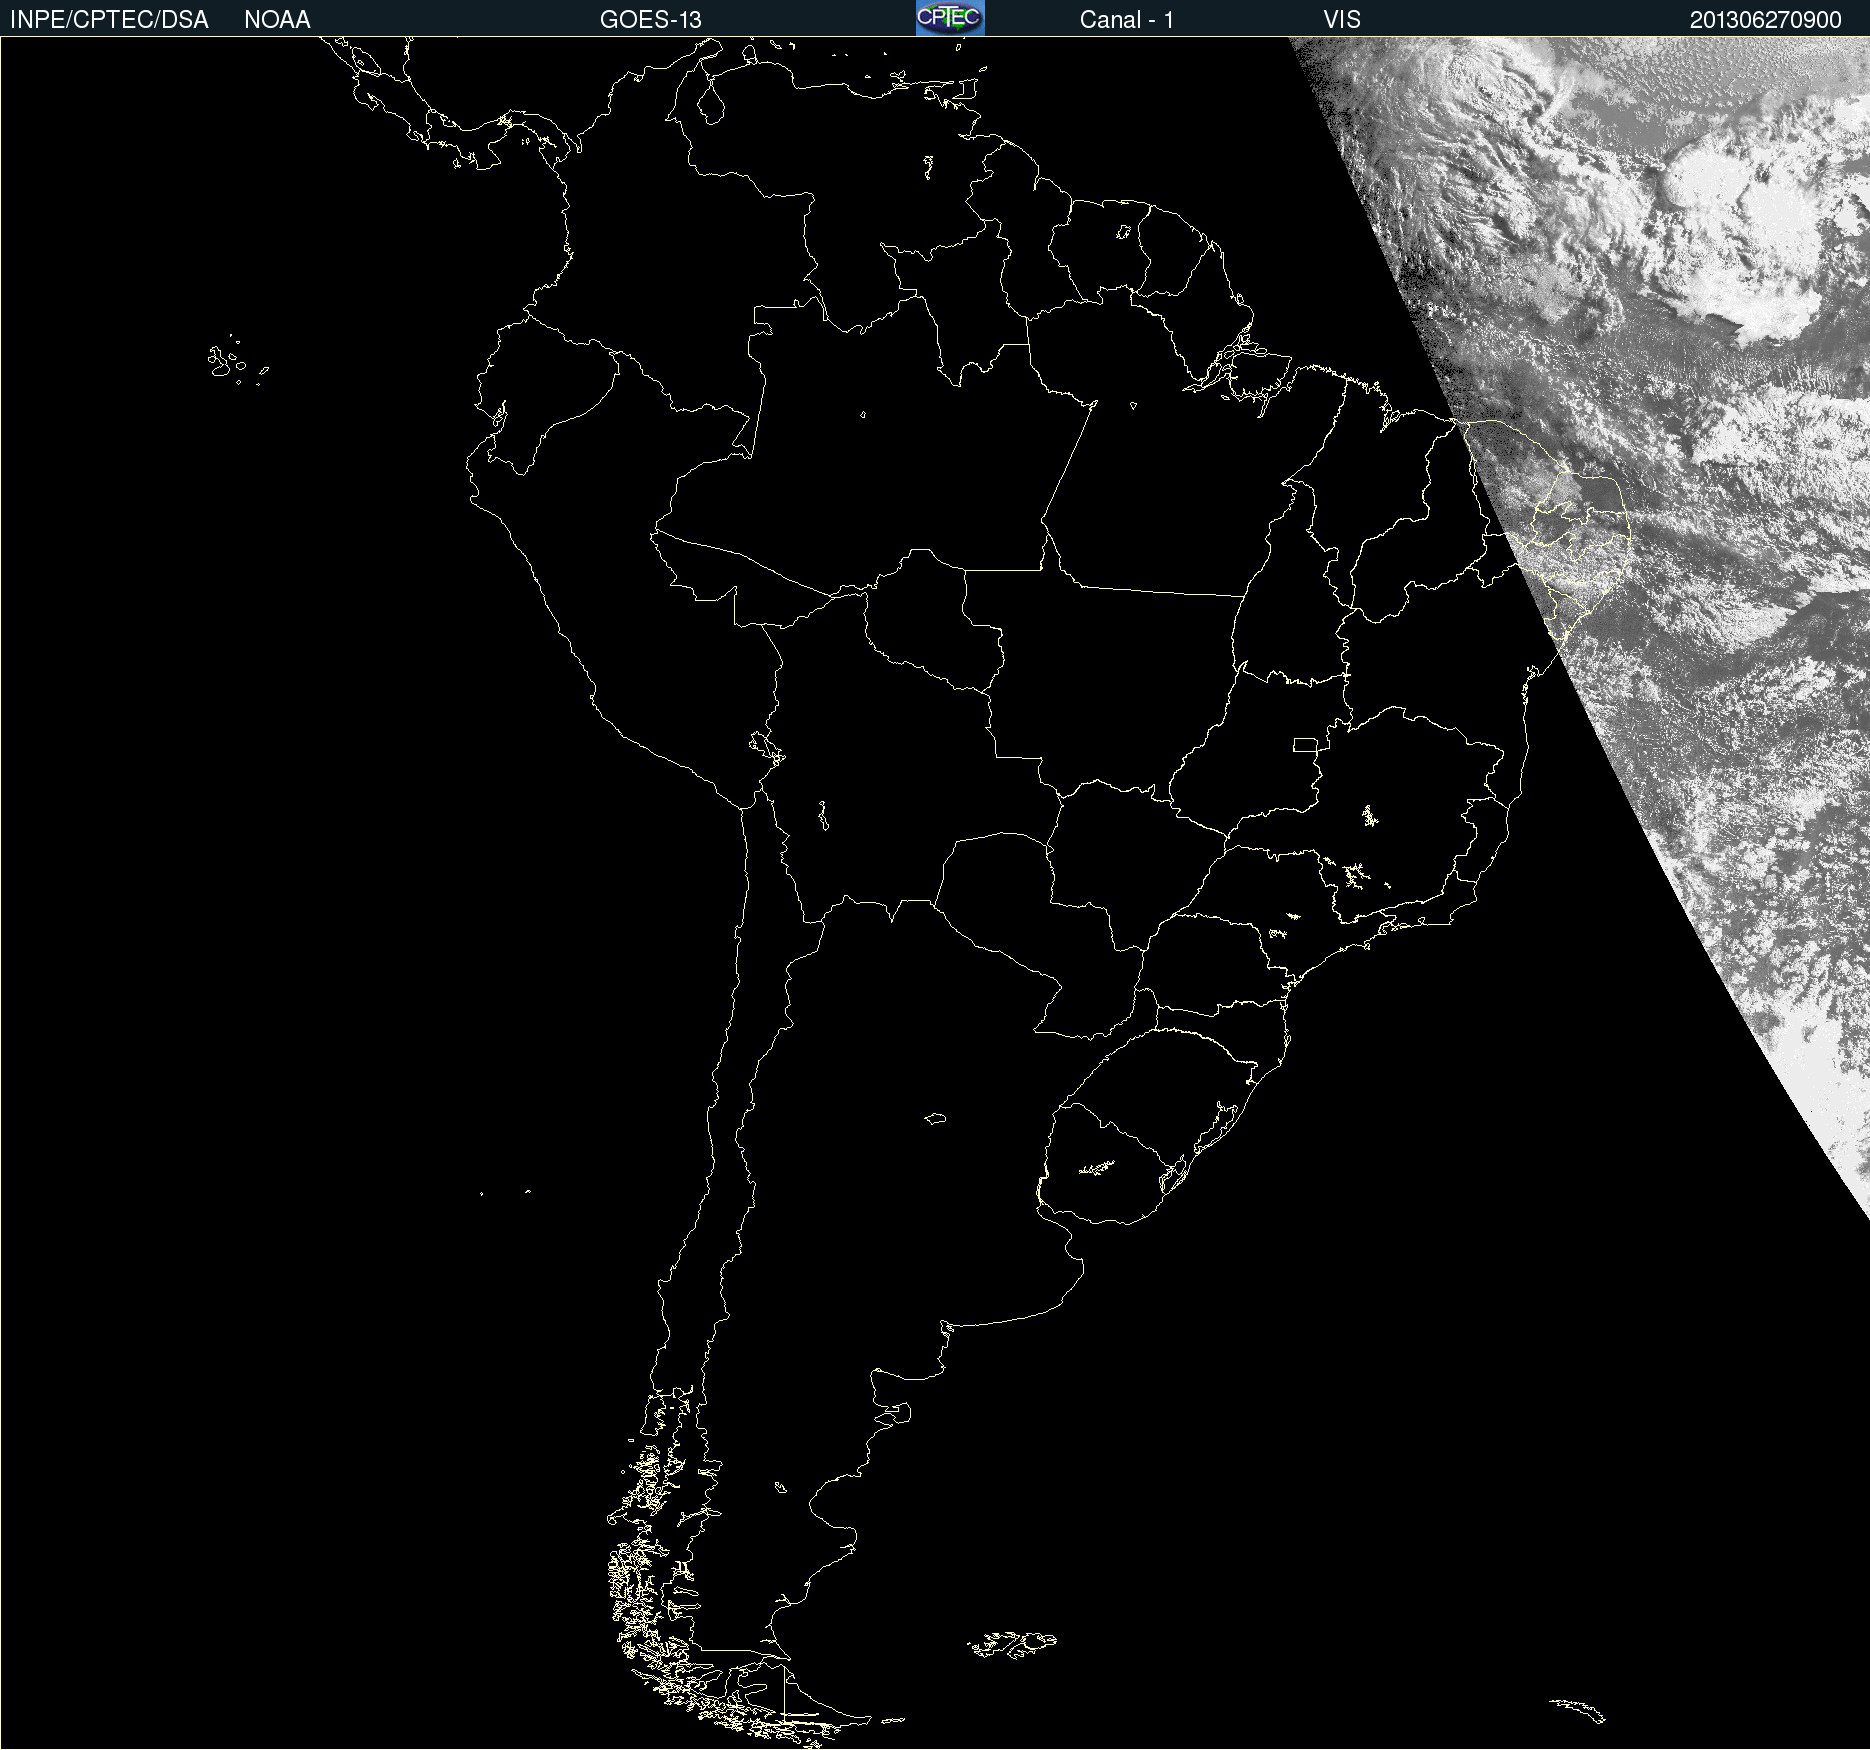Click the rectangular Distrito Federal outline in Brazil
The height and width of the screenshot is (1750, 1870).
1305,744
